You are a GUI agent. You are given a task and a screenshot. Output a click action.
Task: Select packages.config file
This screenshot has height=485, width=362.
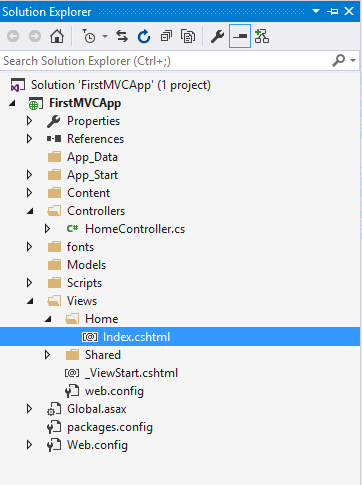click(110, 427)
